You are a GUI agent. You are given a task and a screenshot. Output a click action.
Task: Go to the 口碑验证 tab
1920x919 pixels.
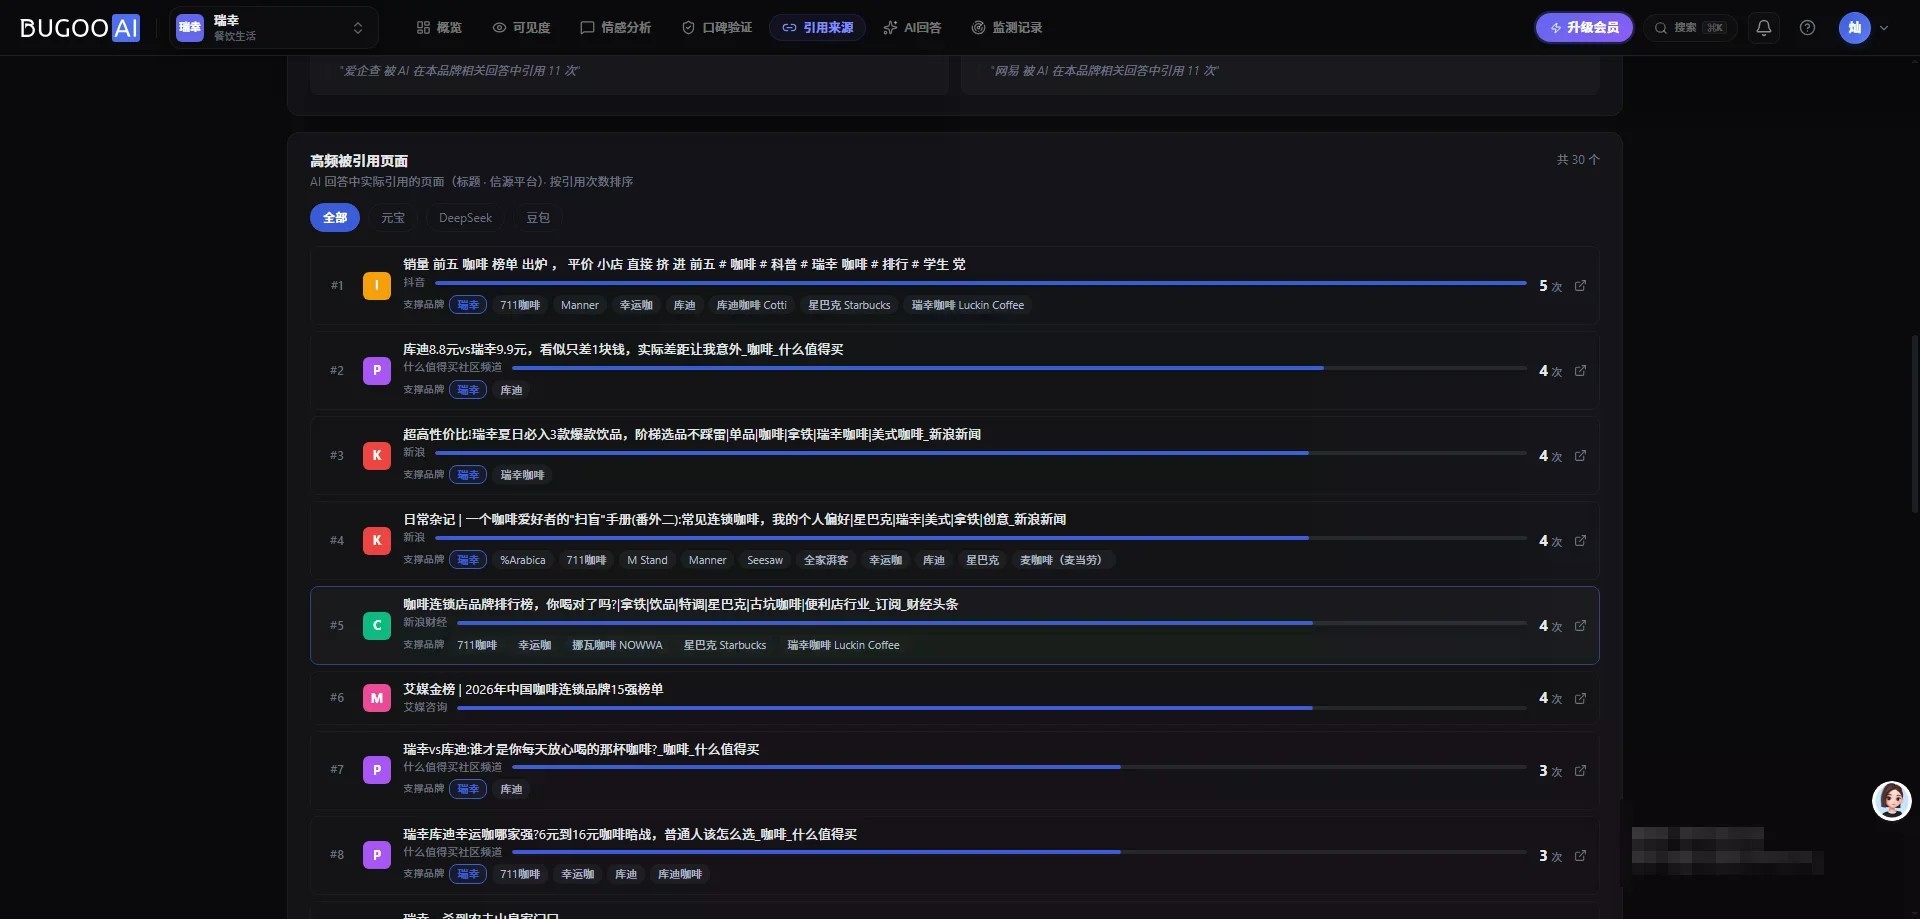[717, 28]
